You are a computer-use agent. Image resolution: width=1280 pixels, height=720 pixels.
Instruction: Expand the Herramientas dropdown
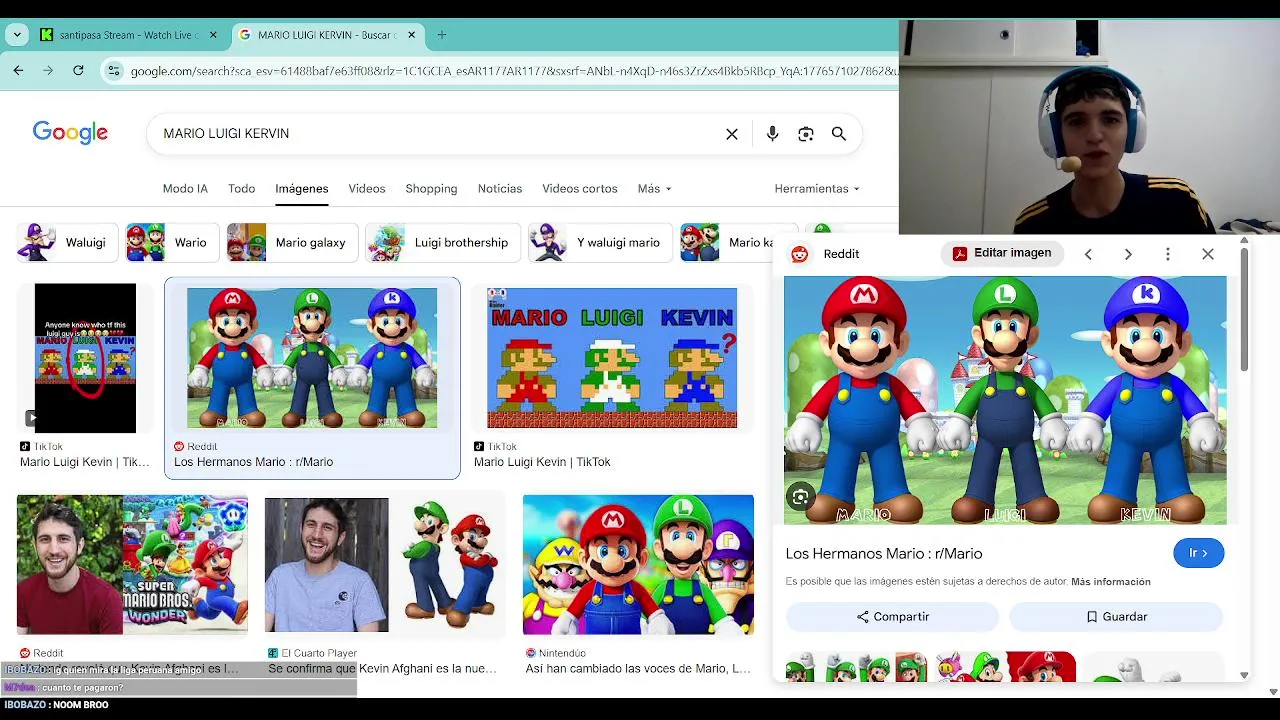817,188
